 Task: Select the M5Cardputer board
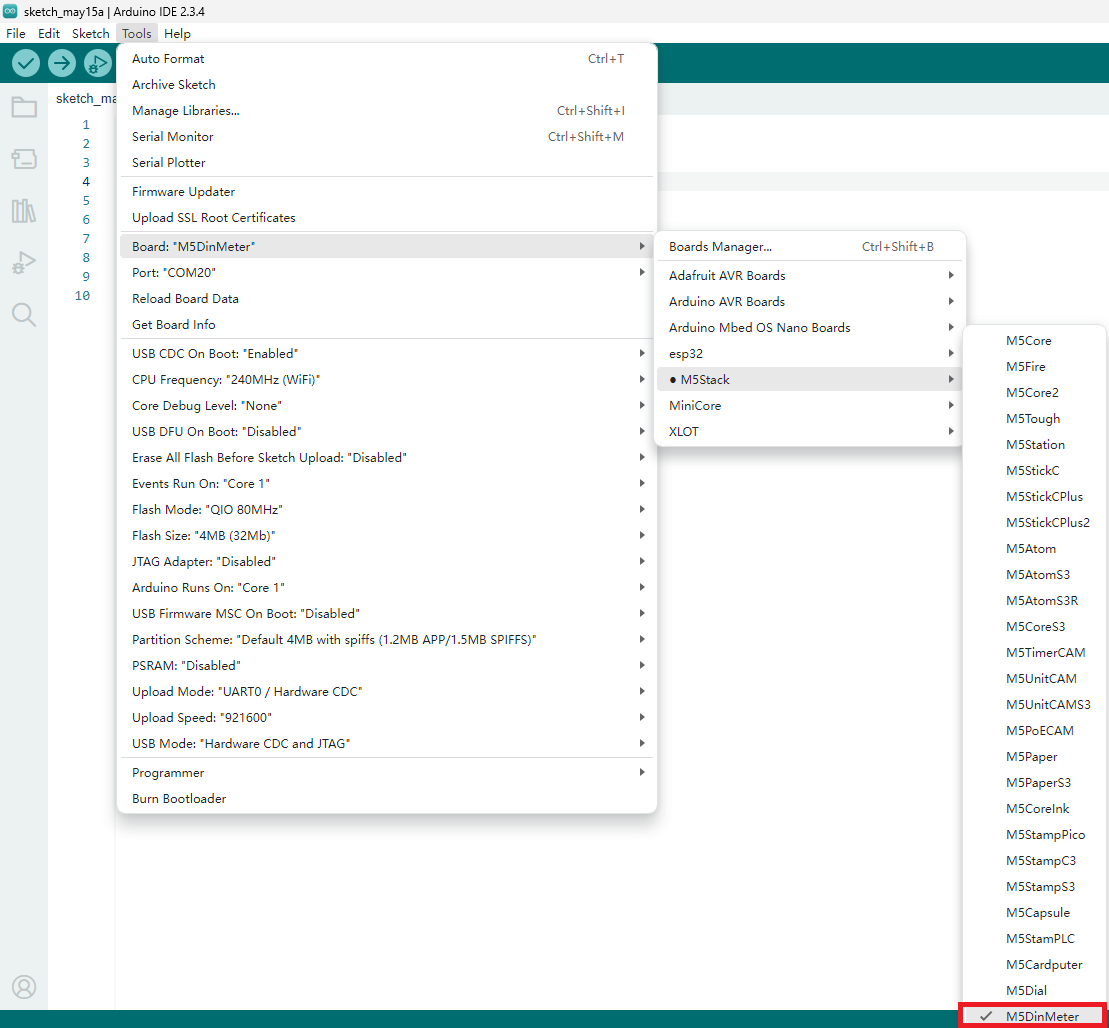click(1034, 965)
